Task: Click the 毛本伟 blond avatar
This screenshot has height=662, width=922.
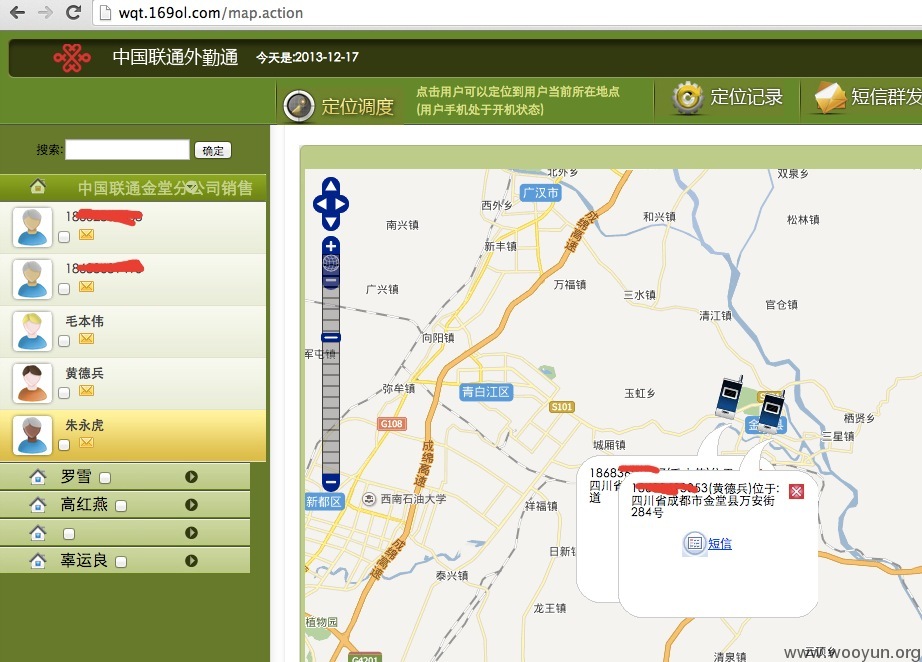Action: (32, 332)
